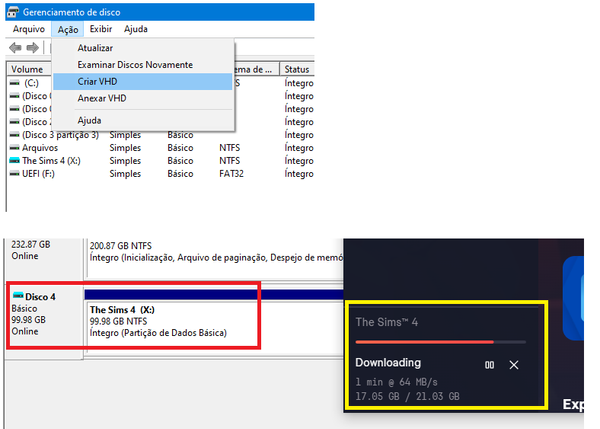Click The Sims 4 (X:) volume drive icon
600x429 pixels.
(x=15, y=161)
